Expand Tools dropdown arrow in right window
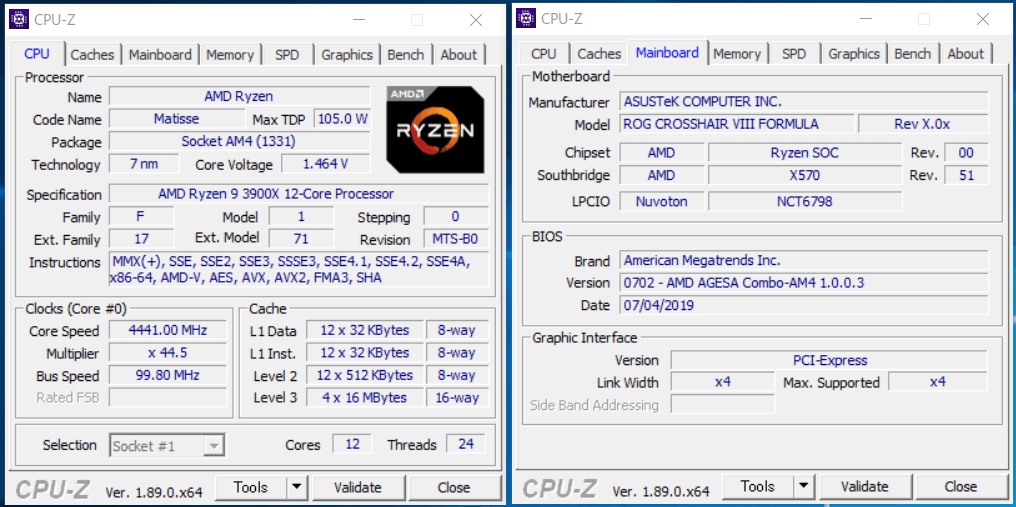1016x507 pixels. (x=803, y=486)
